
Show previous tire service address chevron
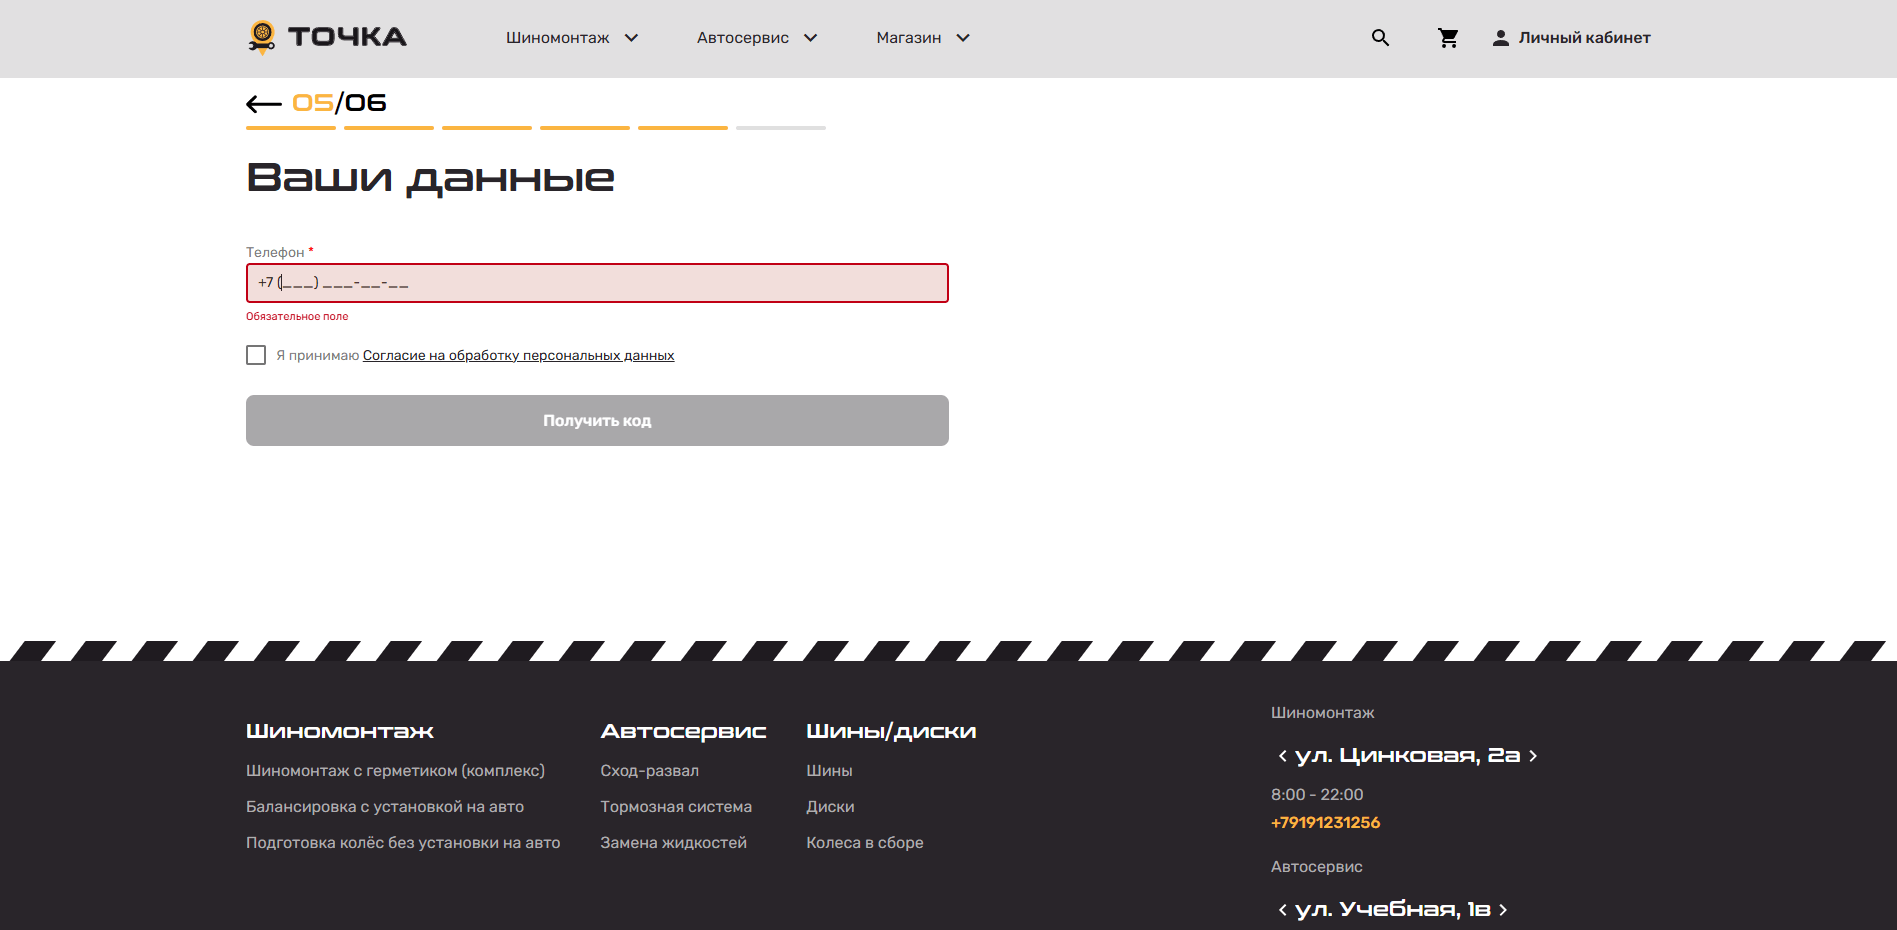1282,756
